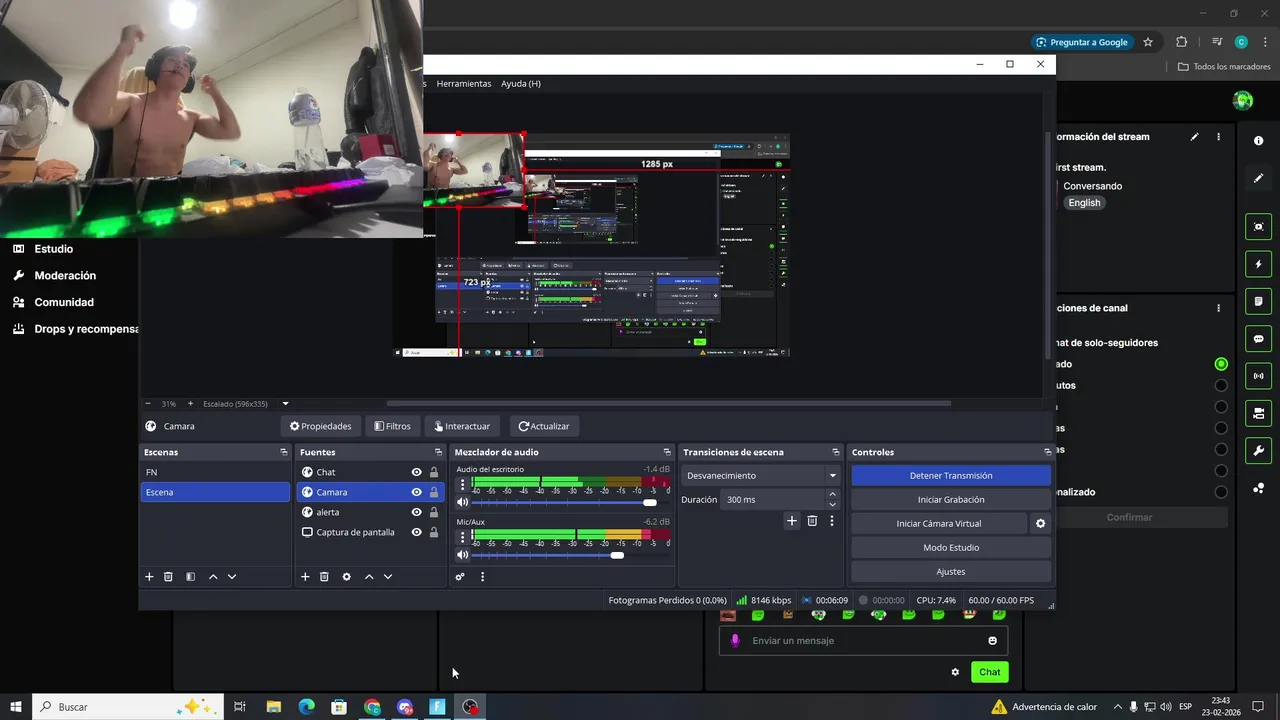Undock the Mezclador de audio panel
This screenshot has width=1280, height=720.
pos(667,453)
